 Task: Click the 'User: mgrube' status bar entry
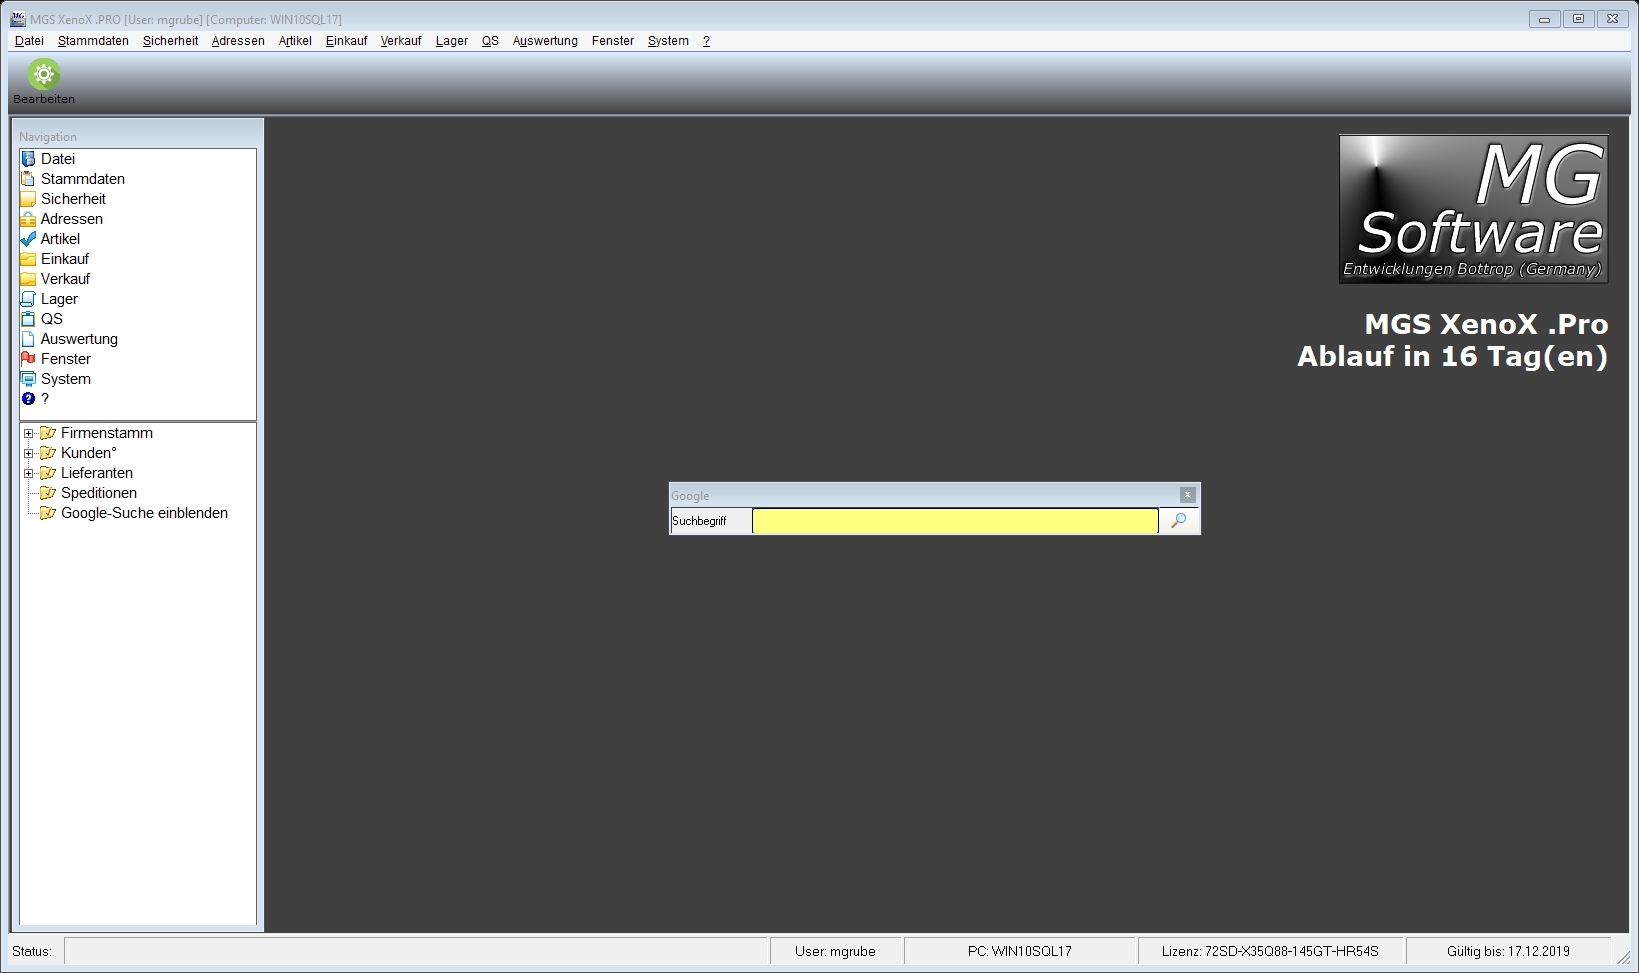835,951
